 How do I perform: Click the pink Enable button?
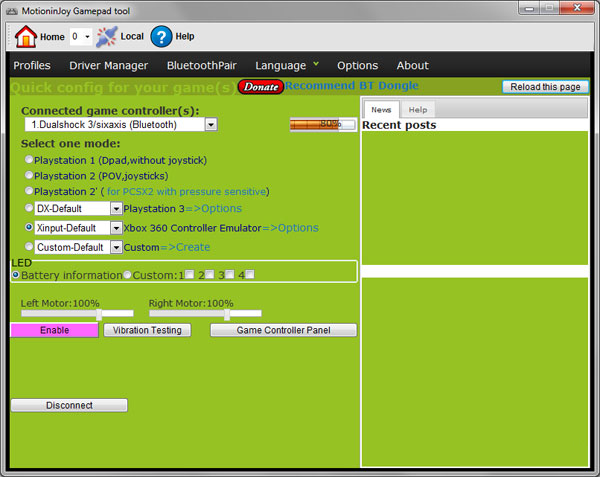54,330
